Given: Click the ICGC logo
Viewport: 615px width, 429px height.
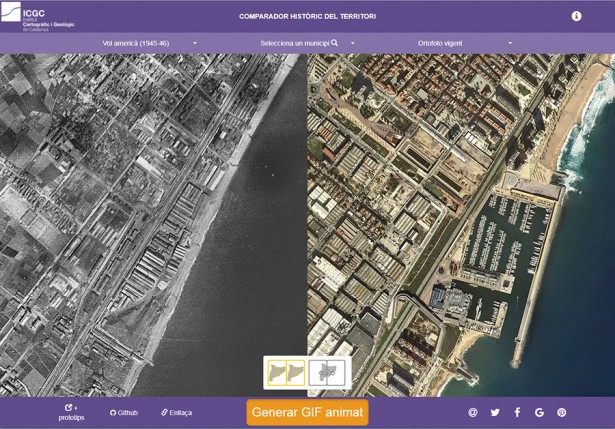Looking at the screenshot, I should [38, 17].
